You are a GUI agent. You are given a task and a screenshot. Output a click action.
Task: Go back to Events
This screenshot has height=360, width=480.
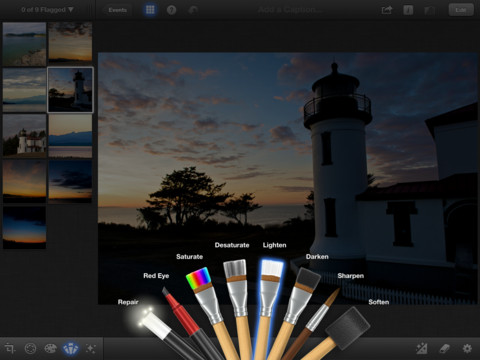pos(117,10)
